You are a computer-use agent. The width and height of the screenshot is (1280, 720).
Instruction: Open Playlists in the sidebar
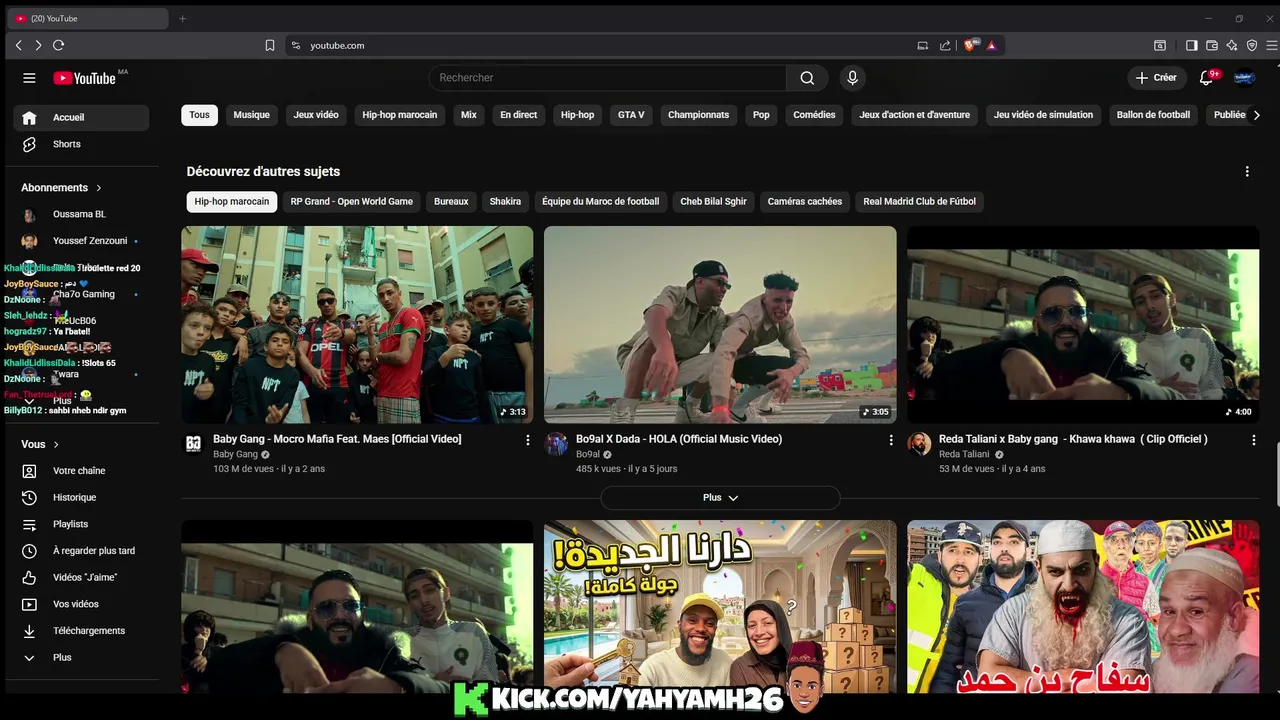click(x=81, y=524)
